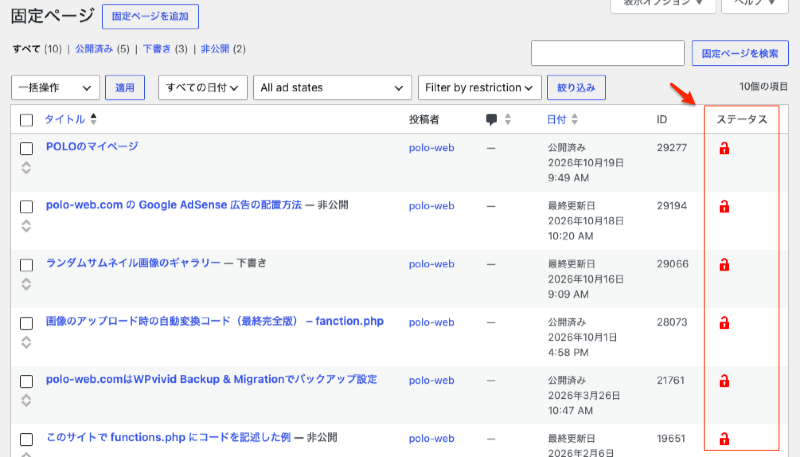Click author polo-web in row ID 29194
The height and width of the screenshot is (457, 800).
(x=432, y=206)
